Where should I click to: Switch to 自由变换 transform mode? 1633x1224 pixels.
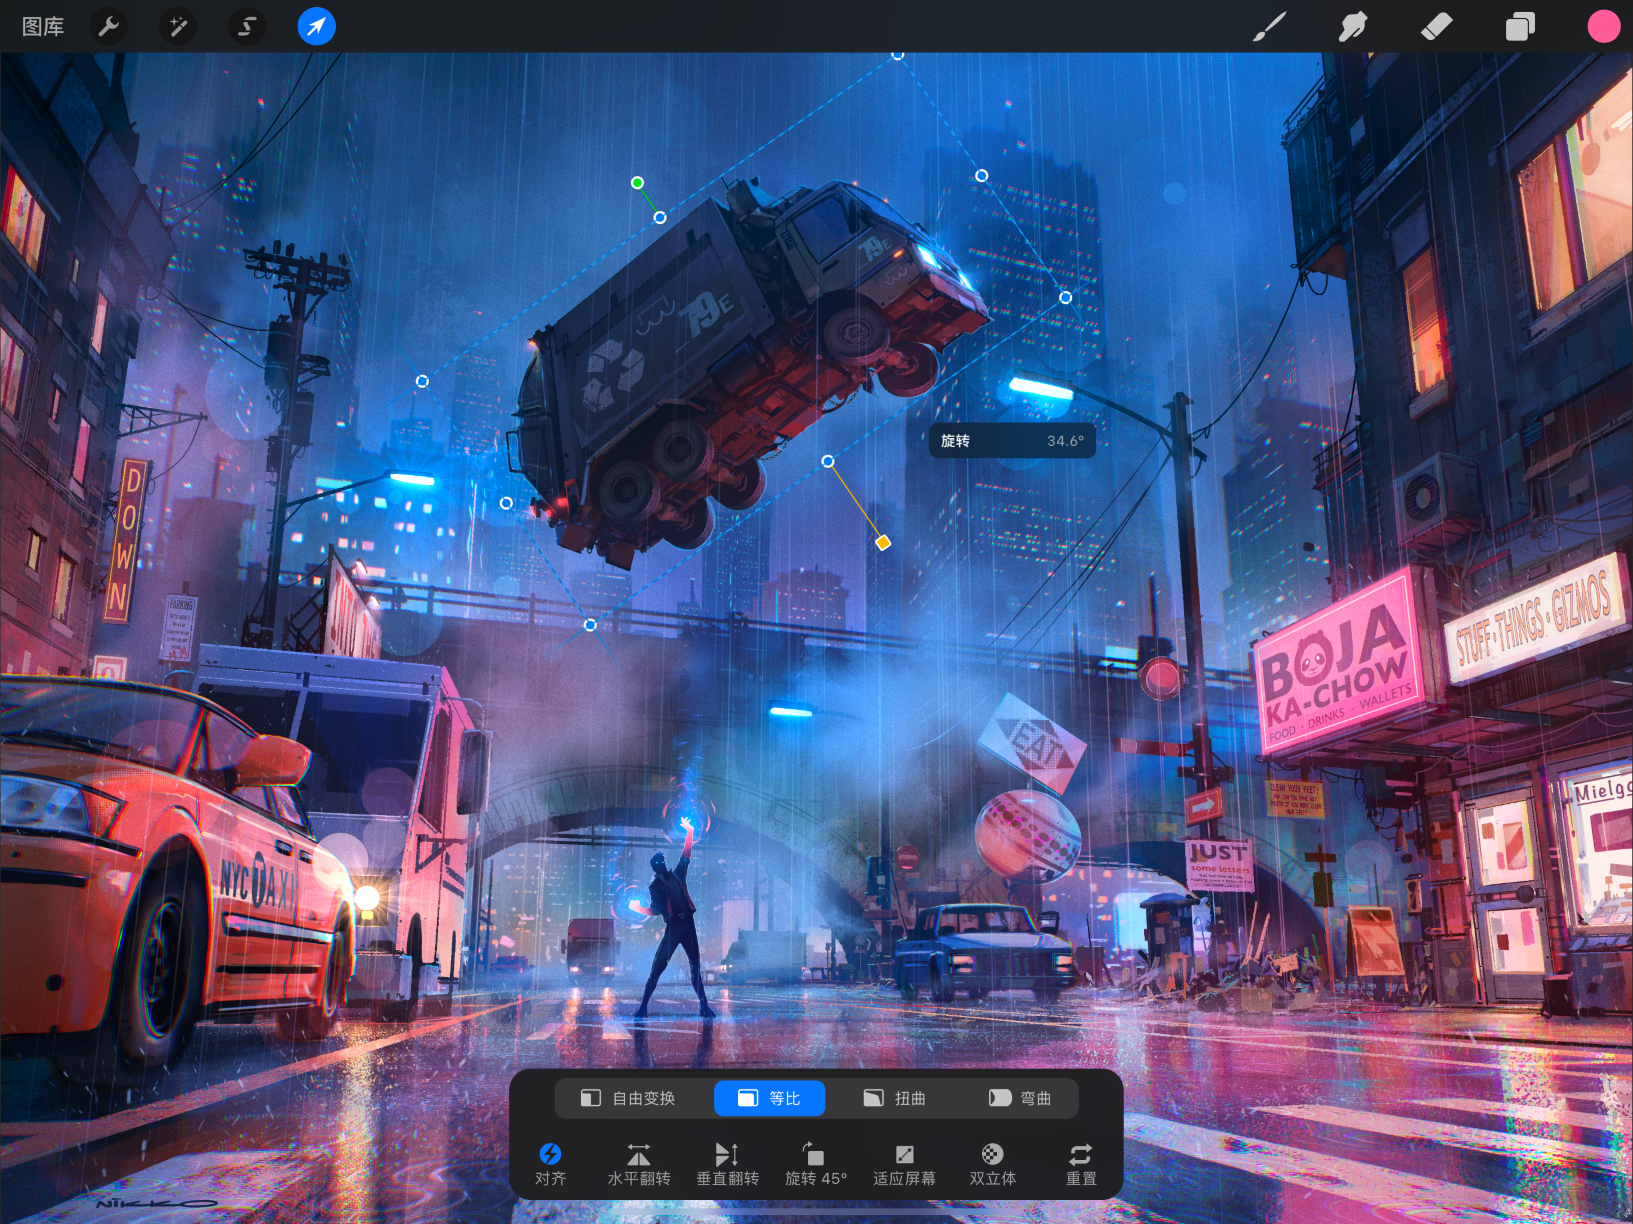coord(628,1098)
